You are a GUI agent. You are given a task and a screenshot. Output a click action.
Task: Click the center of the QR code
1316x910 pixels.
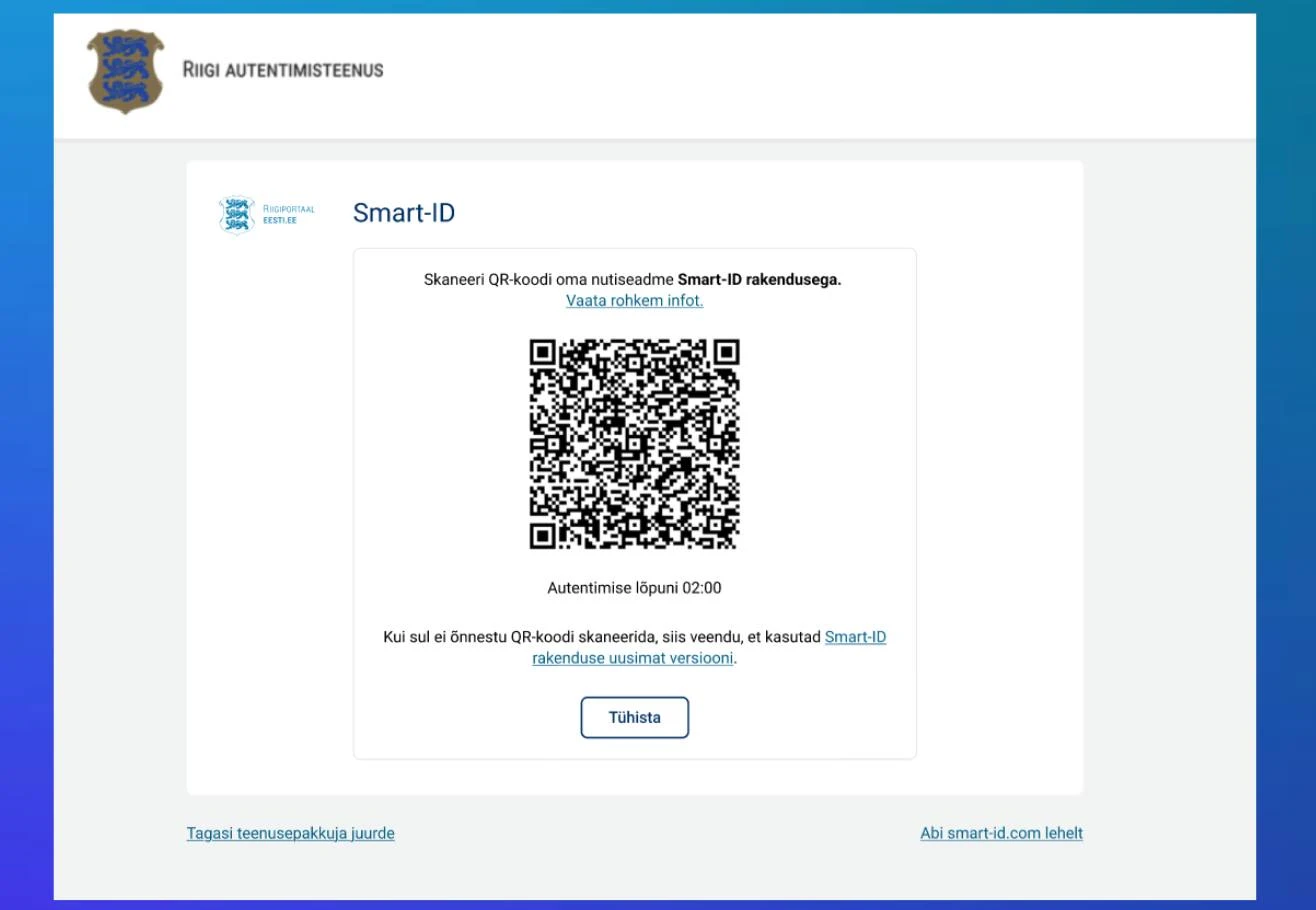[634, 444]
